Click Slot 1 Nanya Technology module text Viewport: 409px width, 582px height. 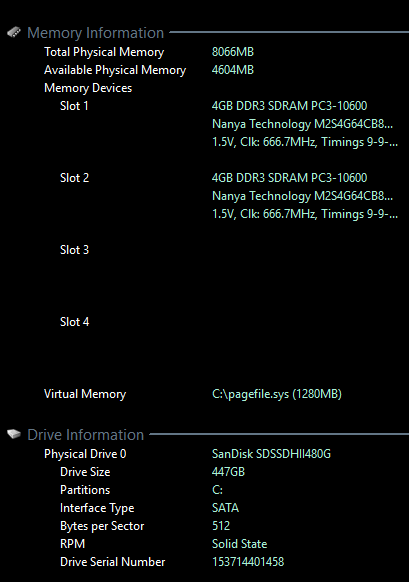(302, 124)
